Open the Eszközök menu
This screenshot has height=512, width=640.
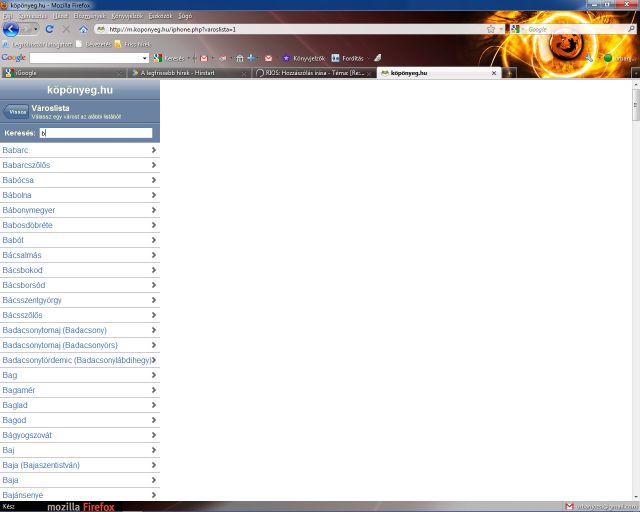pos(160,16)
